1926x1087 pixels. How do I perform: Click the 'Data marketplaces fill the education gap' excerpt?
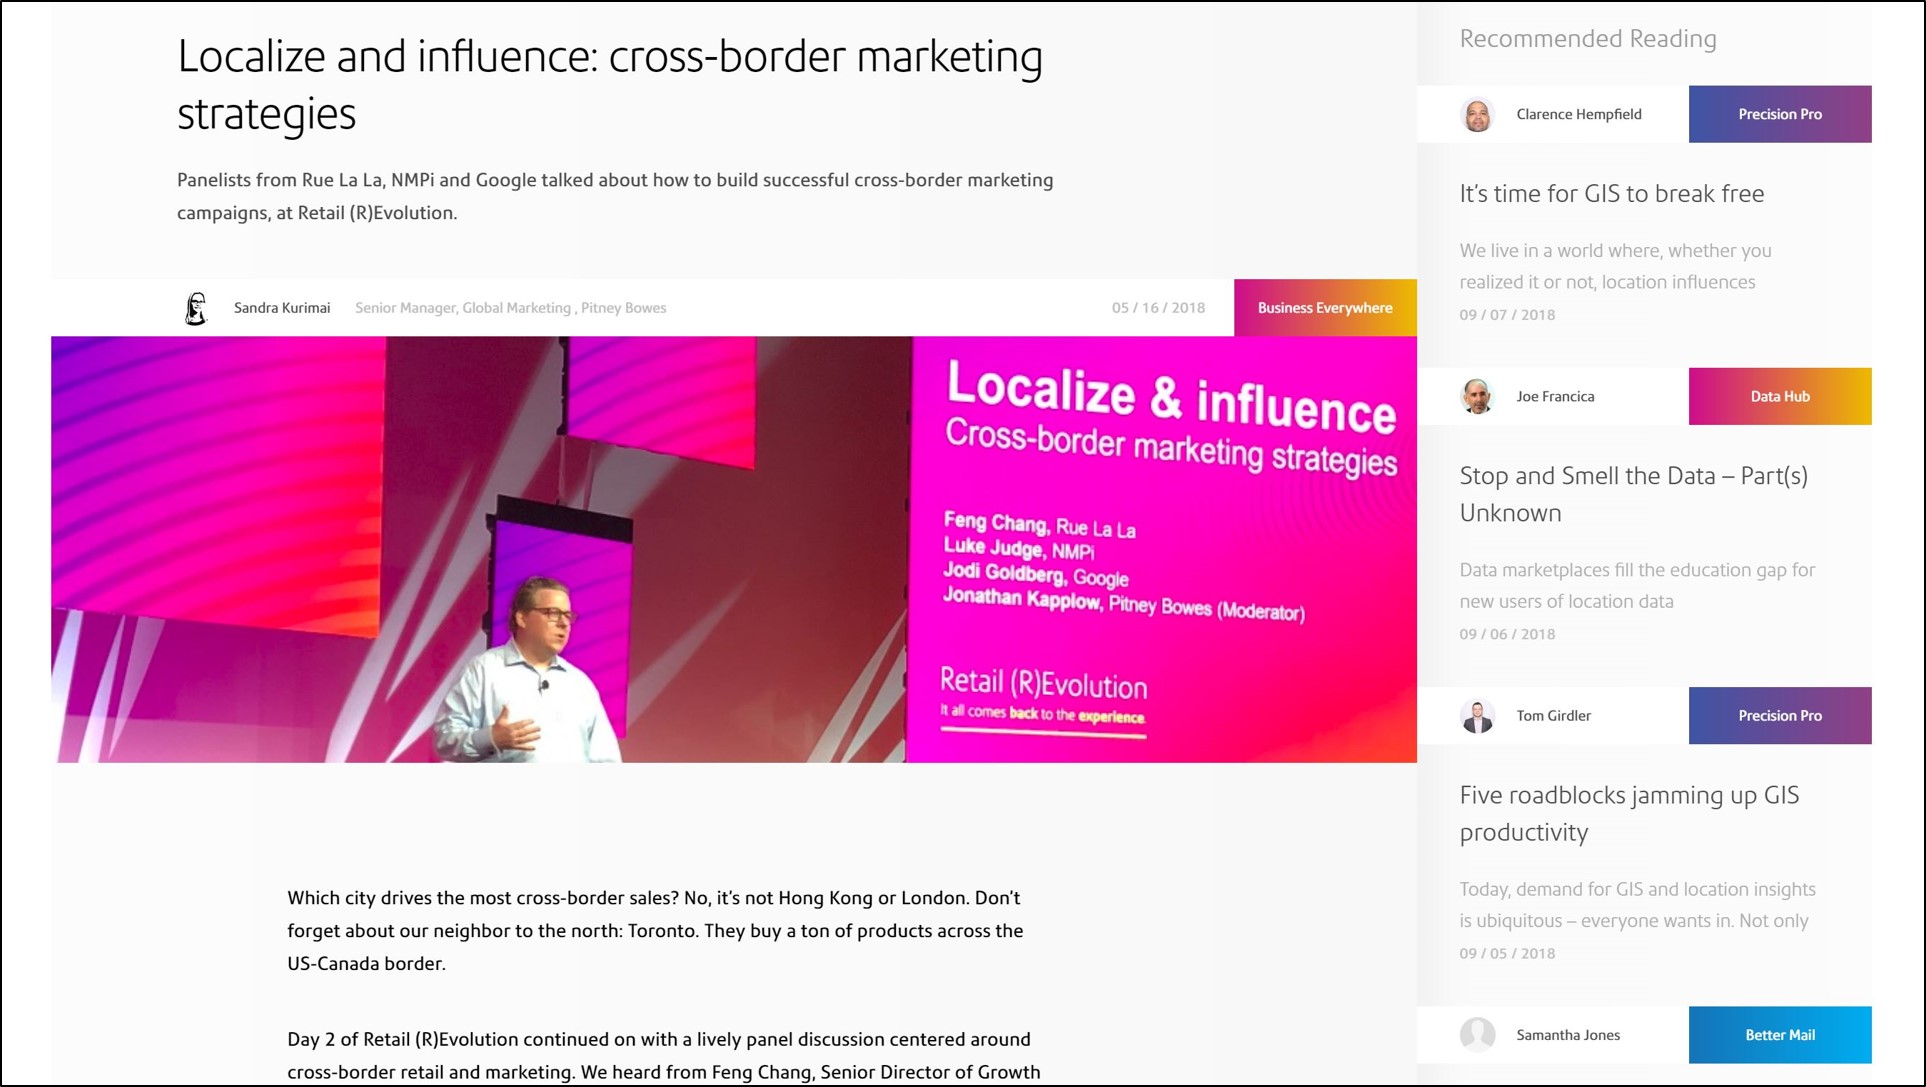coord(1637,585)
